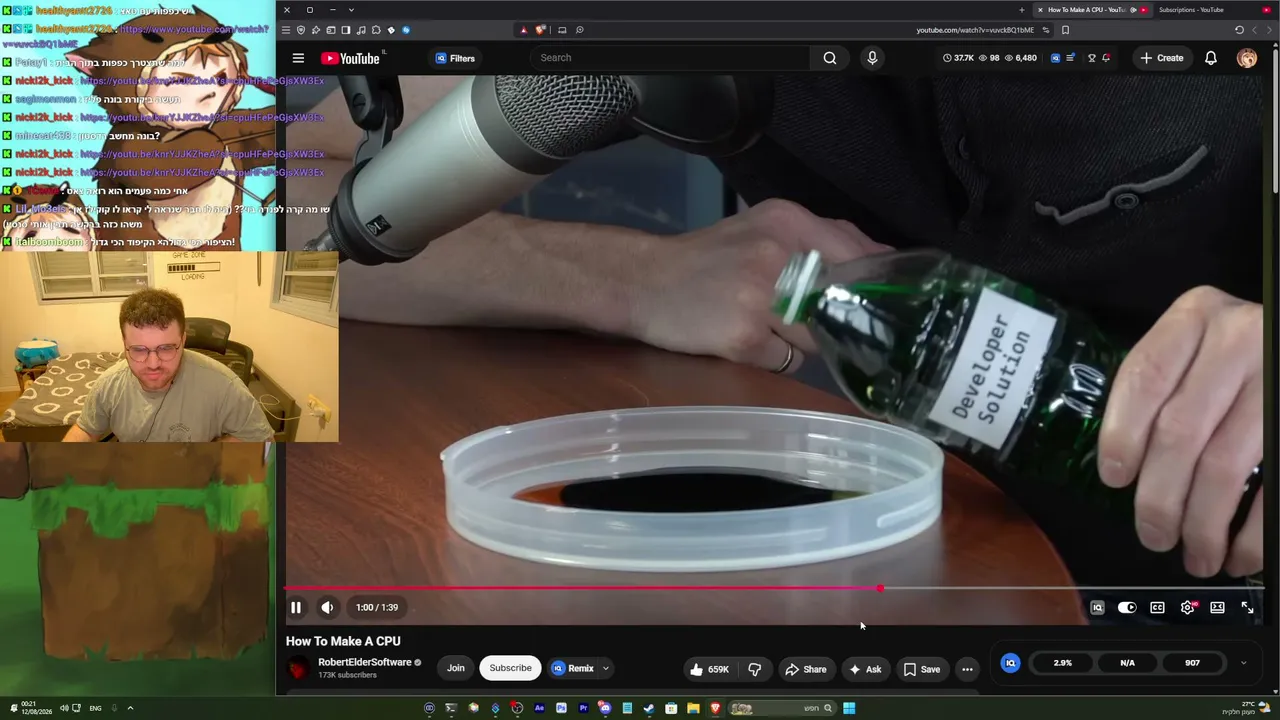Click the magnifier search submit button
The image size is (1280, 720).
[830, 58]
